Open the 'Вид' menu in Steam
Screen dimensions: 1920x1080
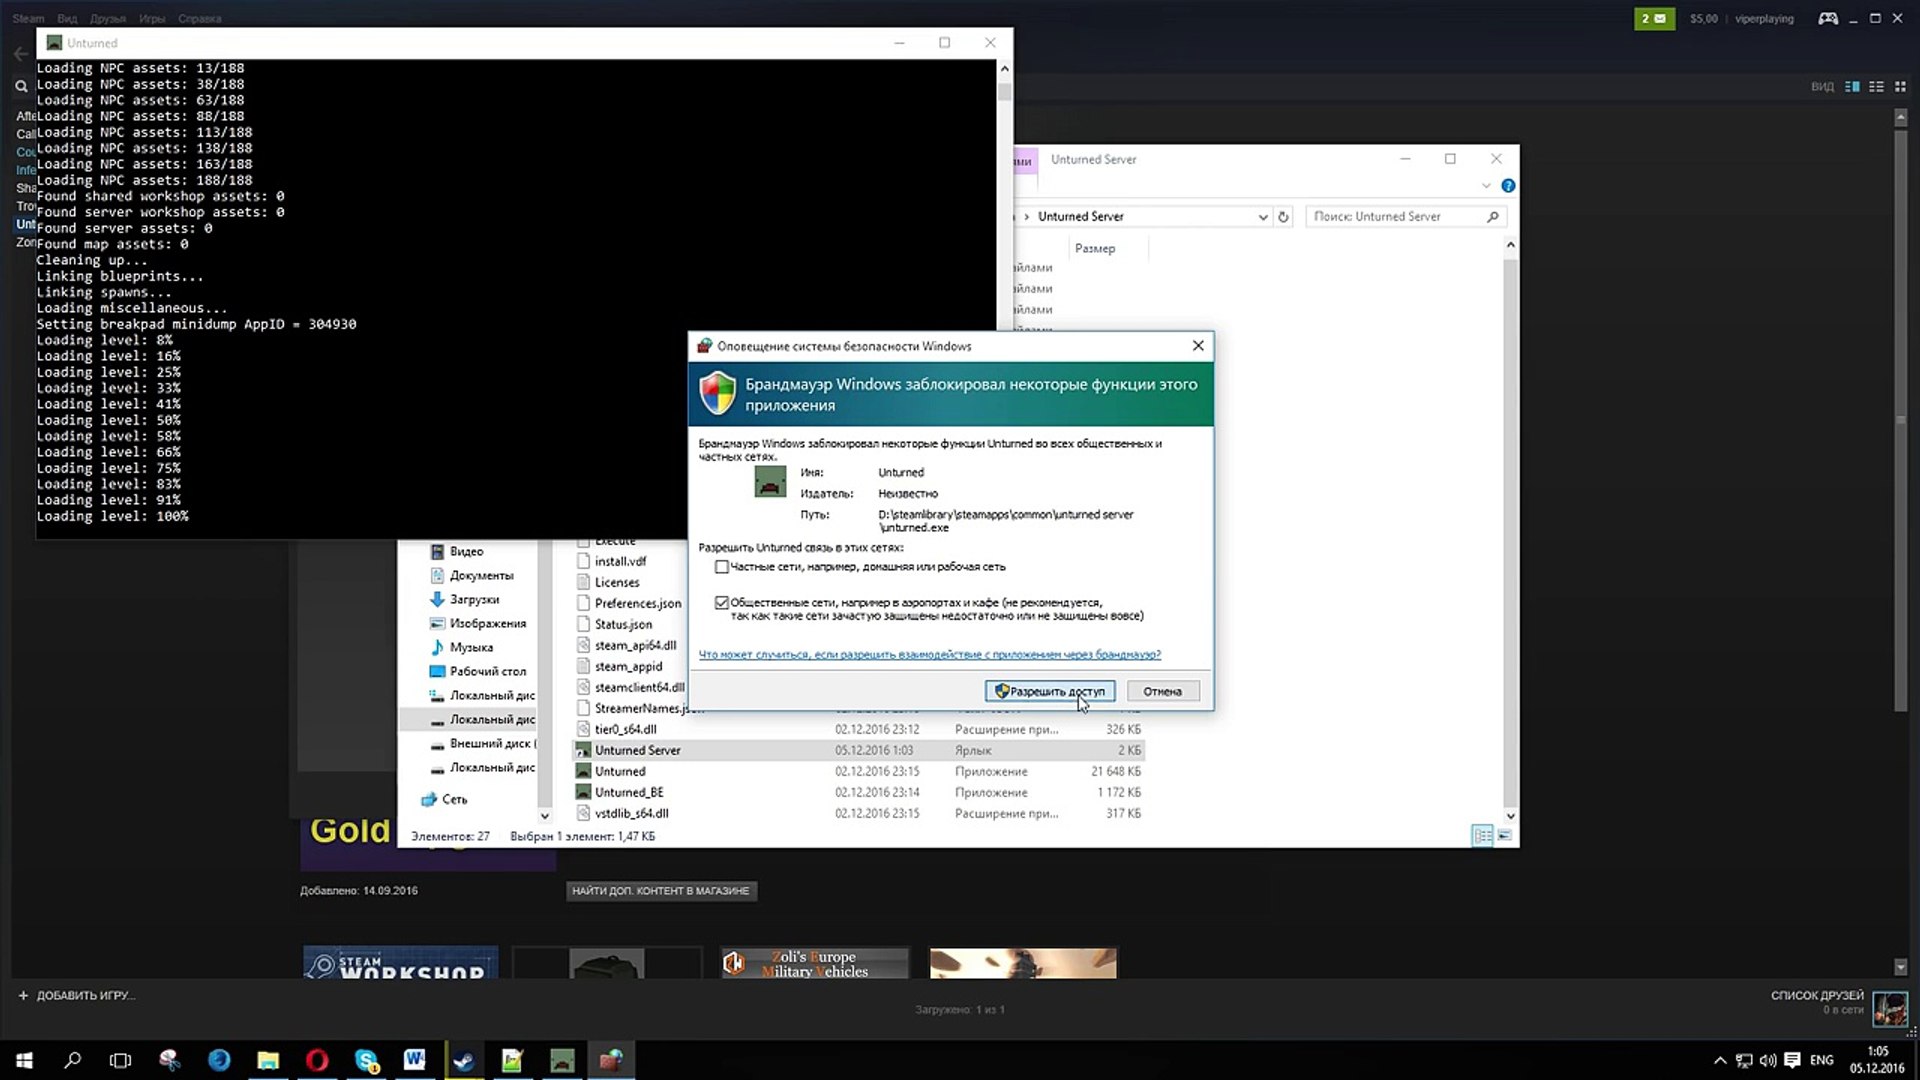67,19
